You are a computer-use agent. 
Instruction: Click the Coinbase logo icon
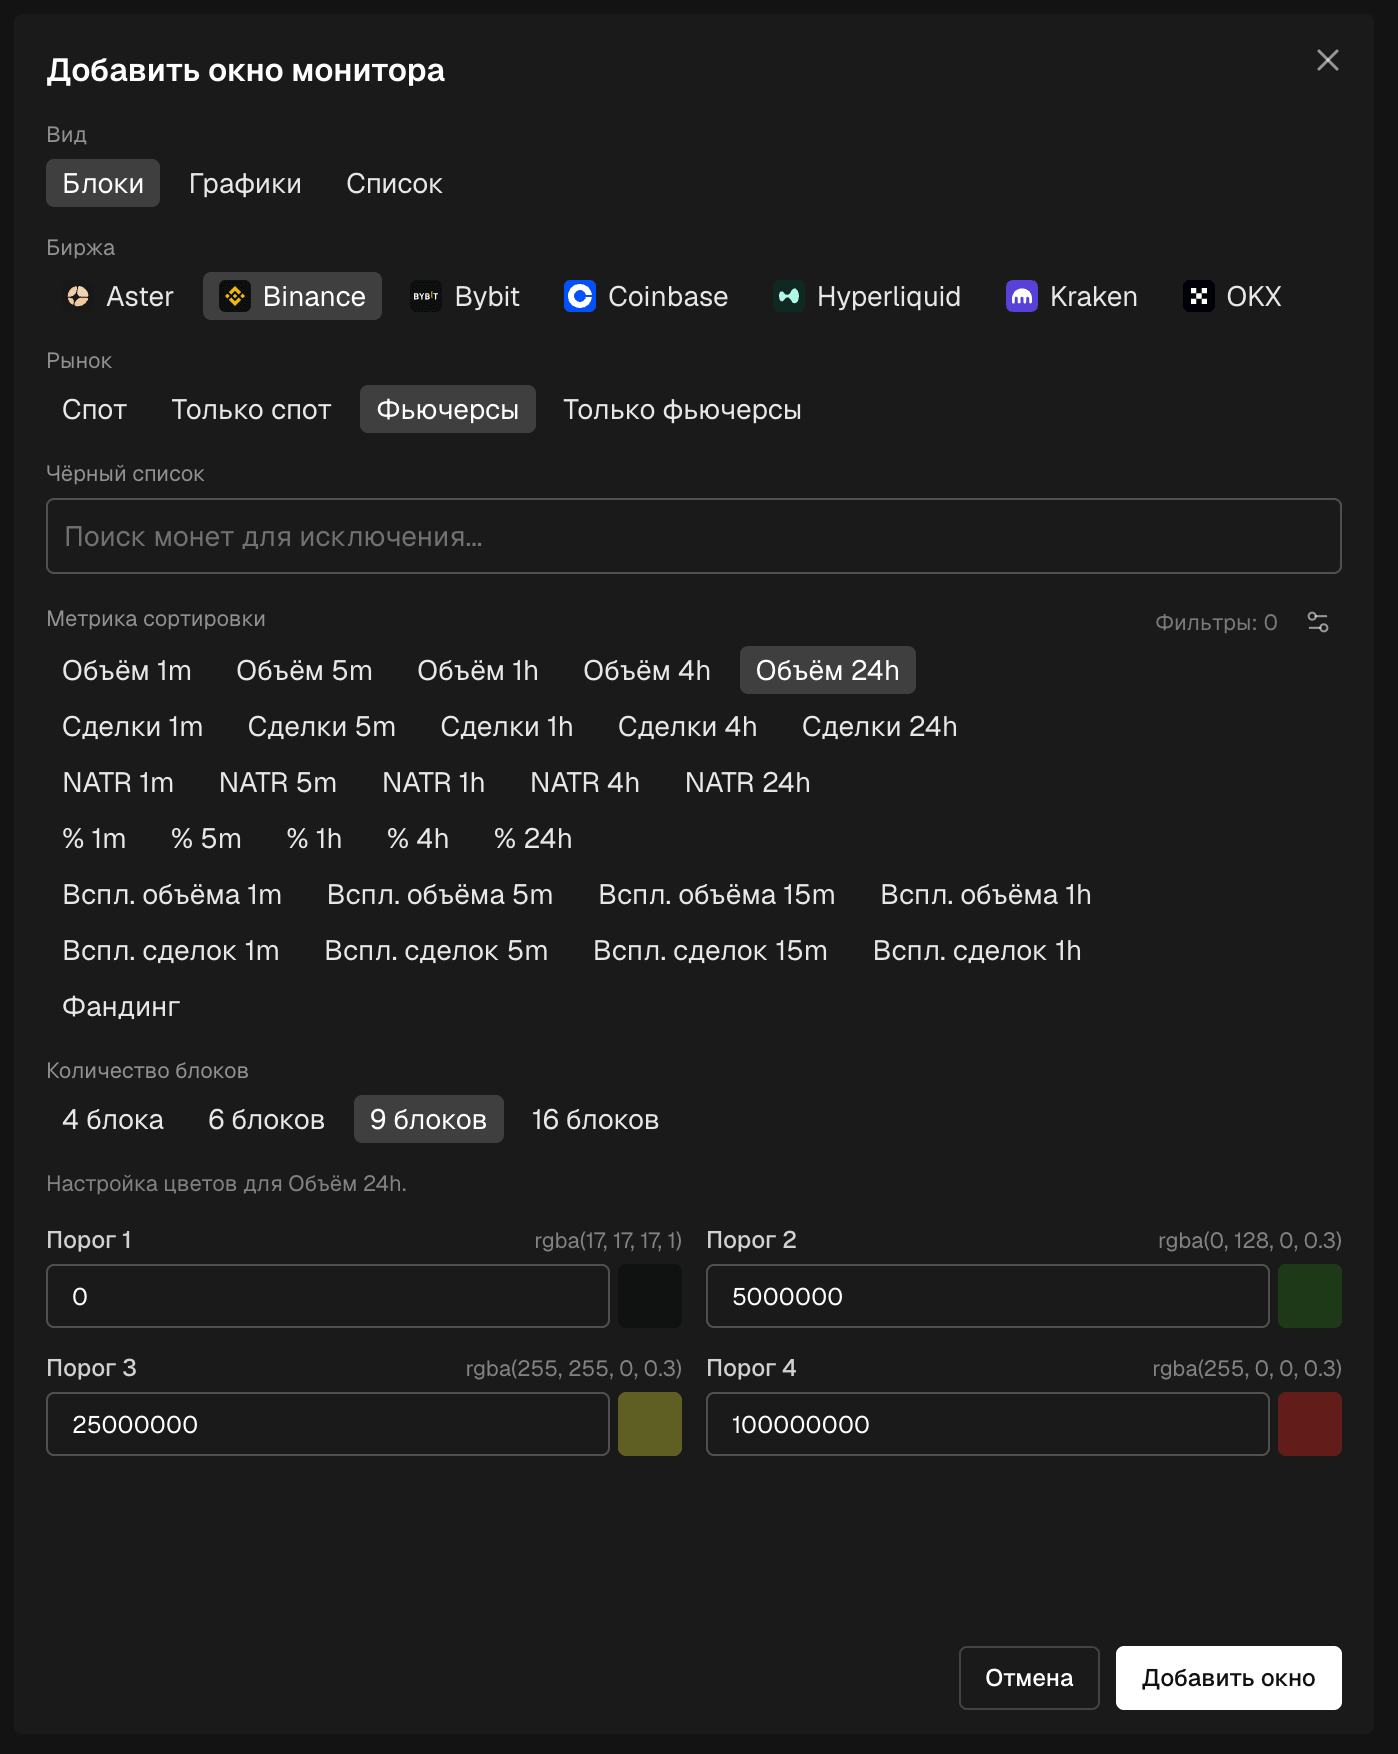[x=580, y=297]
